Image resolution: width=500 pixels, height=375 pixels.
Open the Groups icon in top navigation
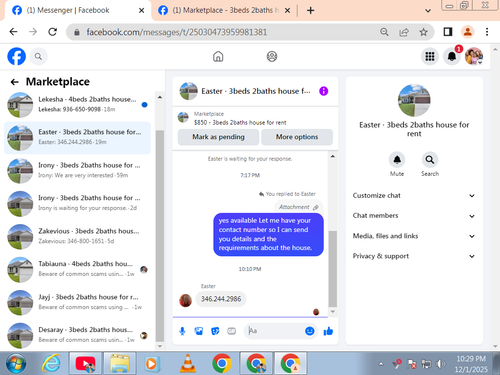click(272, 56)
